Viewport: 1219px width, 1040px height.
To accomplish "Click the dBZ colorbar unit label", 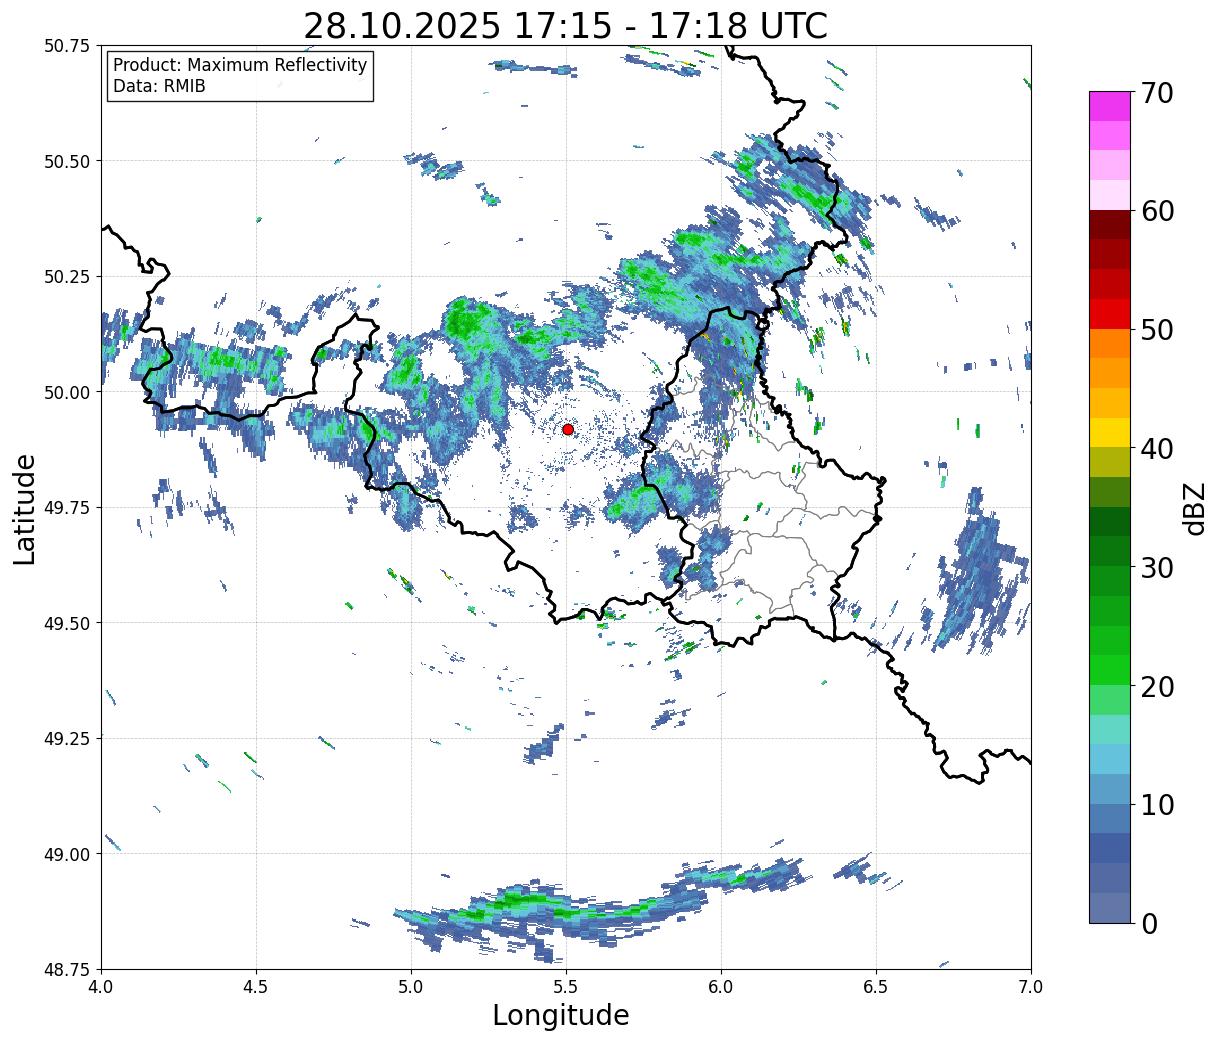I will [1194, 508].
